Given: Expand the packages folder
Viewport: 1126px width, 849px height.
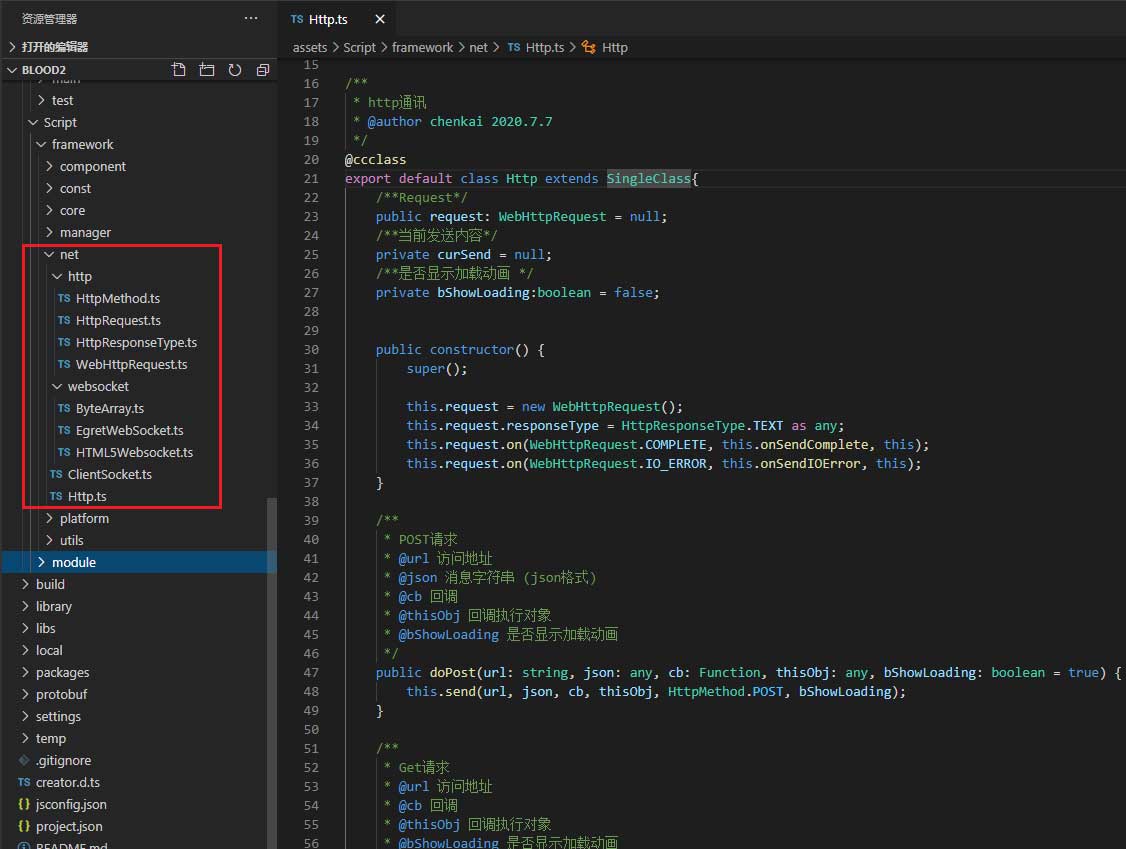Looking at the screenshot, I should [x=25, y=672].
